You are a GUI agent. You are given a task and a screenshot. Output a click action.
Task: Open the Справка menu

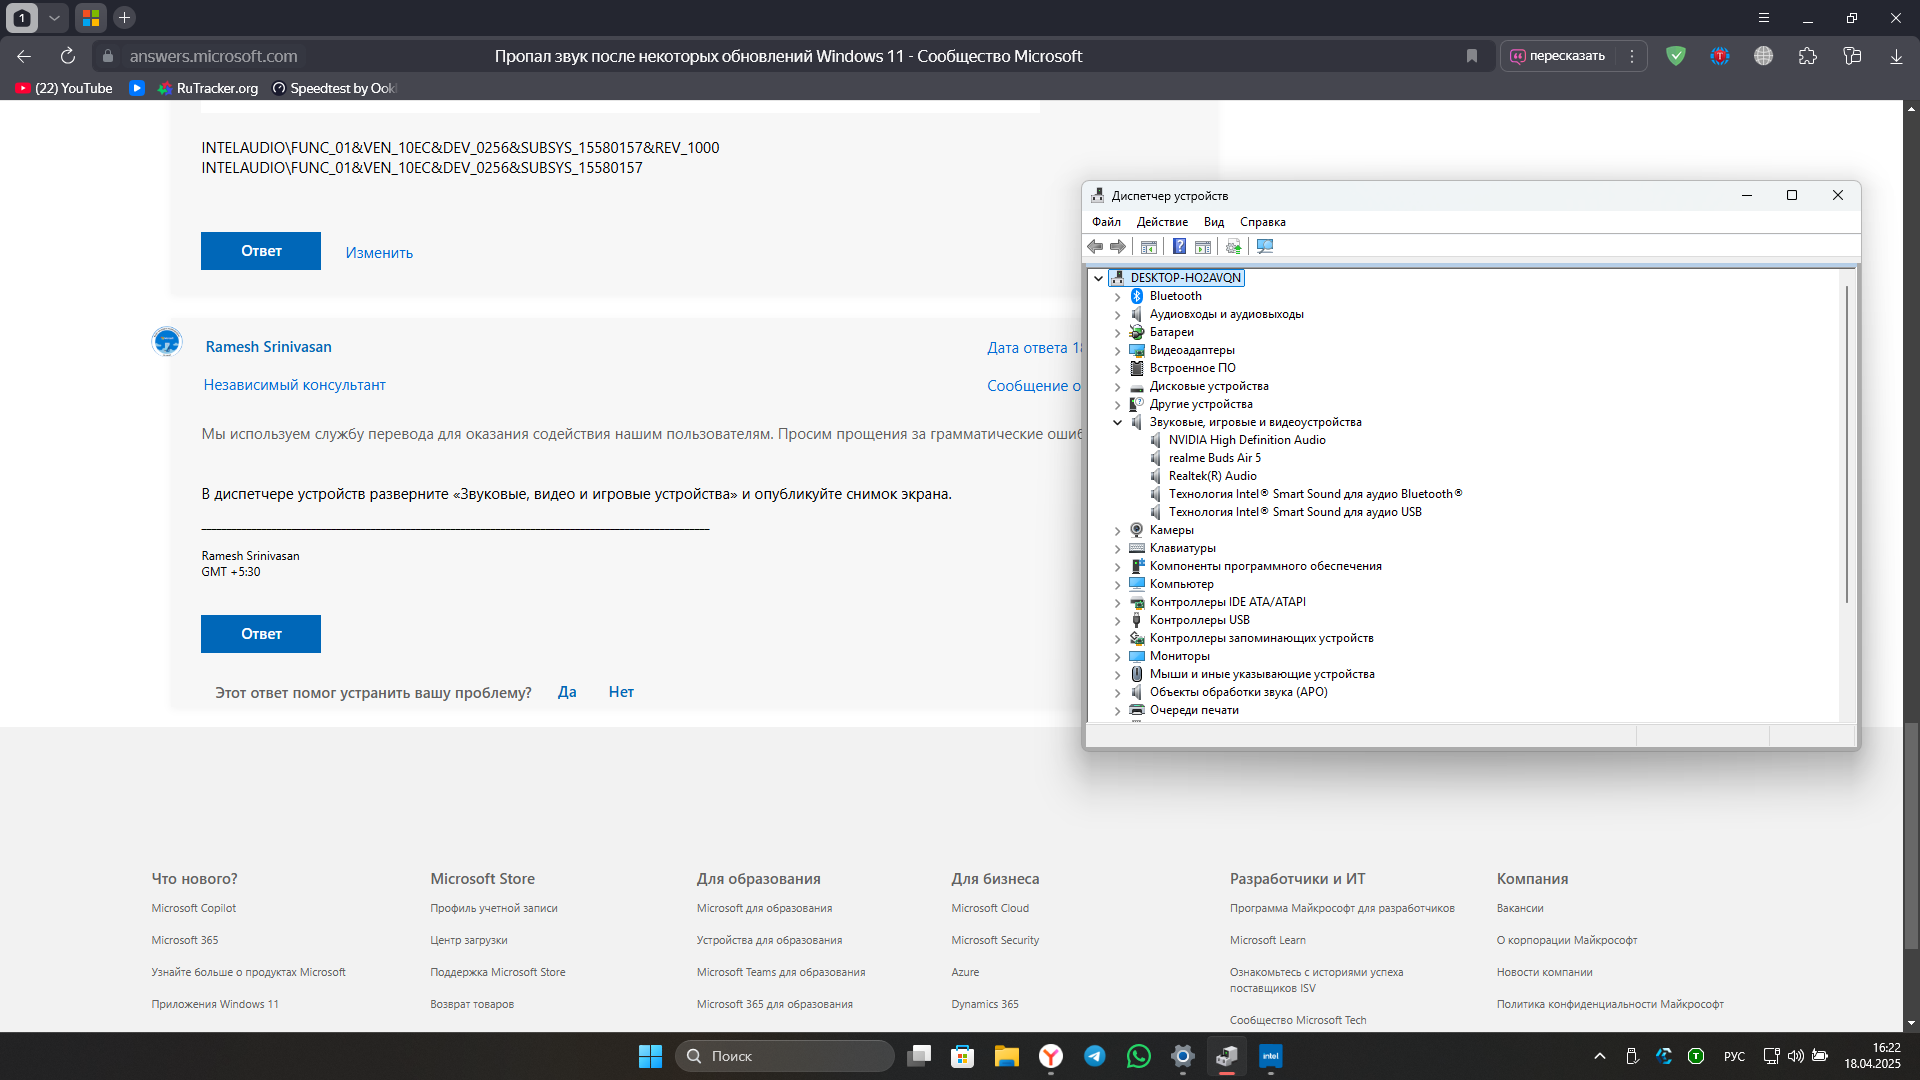[x=1263, y=222]
